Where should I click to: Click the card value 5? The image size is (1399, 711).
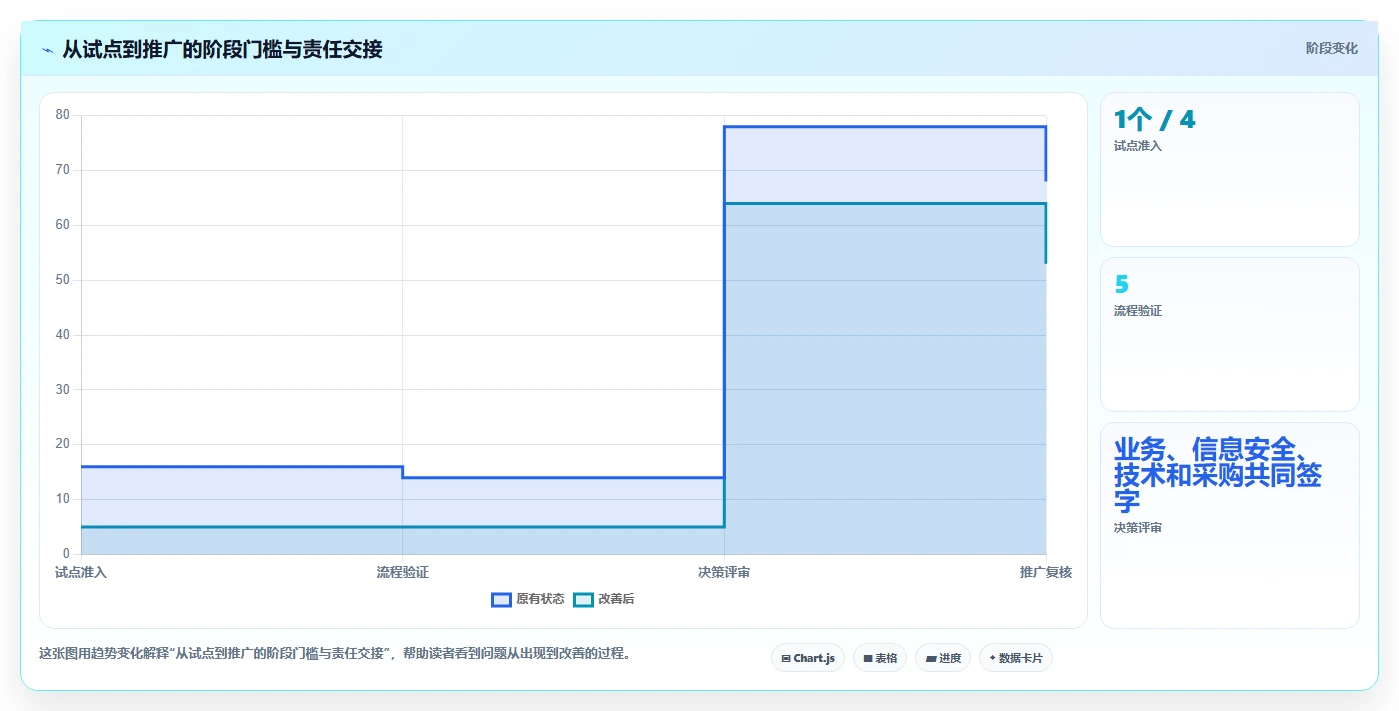tap(1121, 285)
